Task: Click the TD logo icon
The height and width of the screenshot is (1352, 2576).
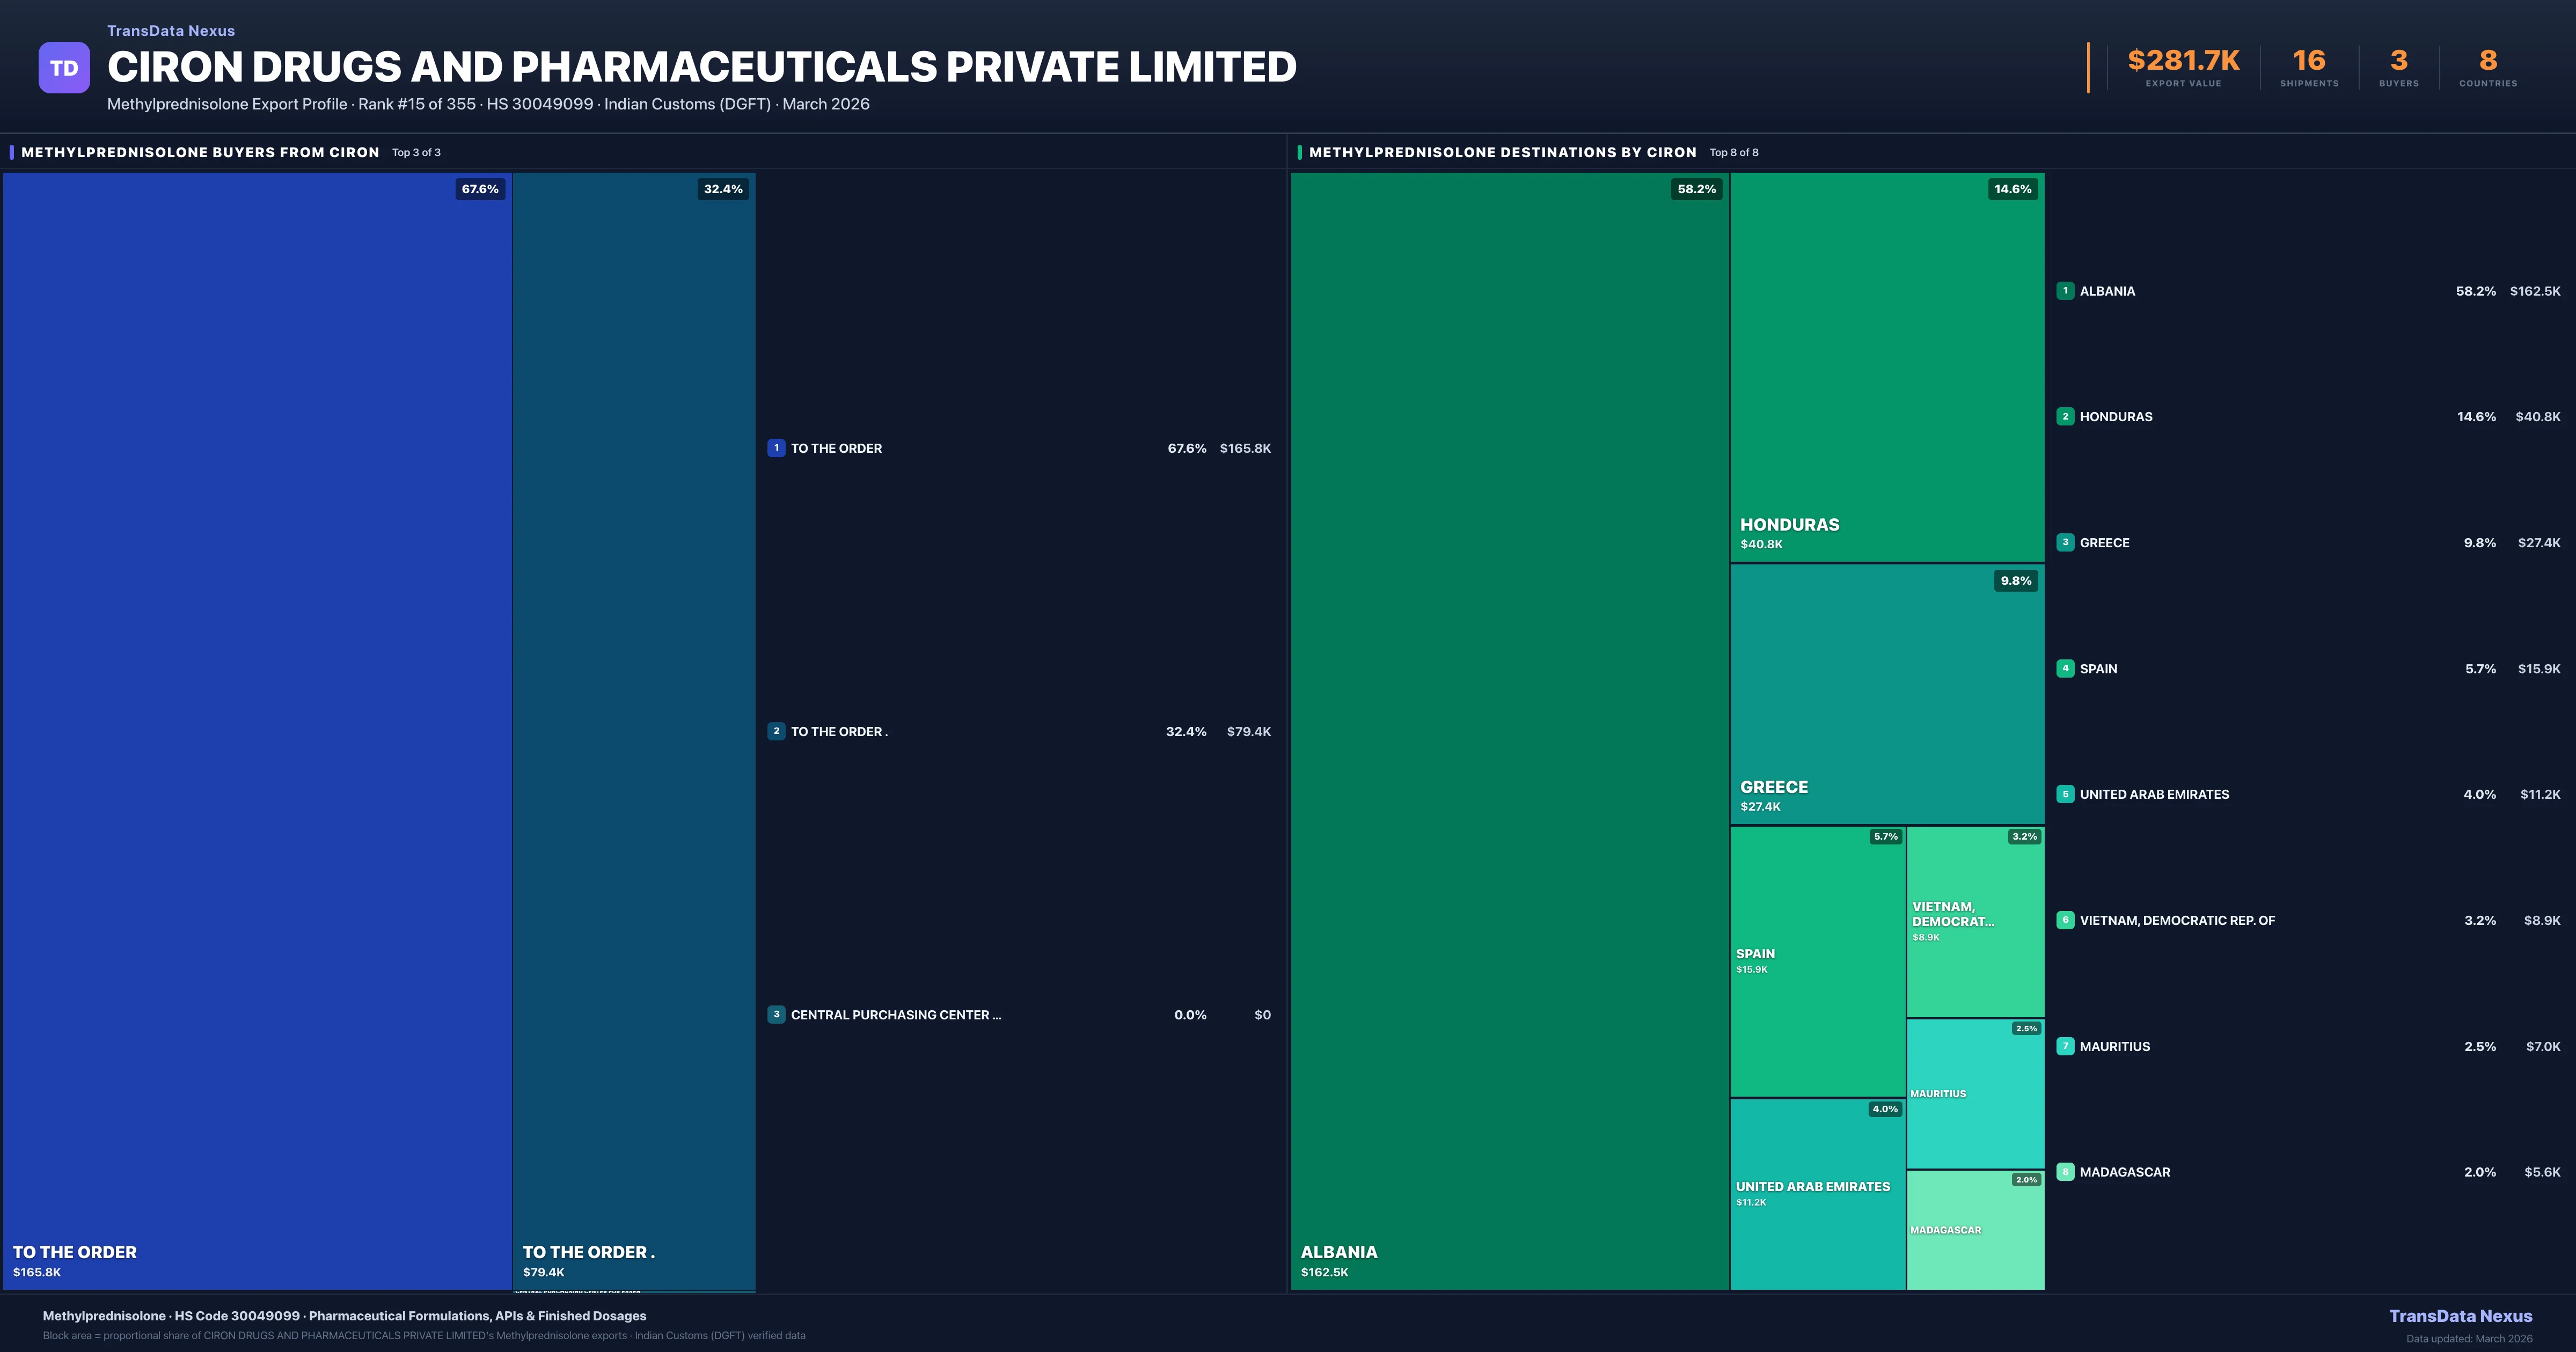Action: click(x=64, y=67)
